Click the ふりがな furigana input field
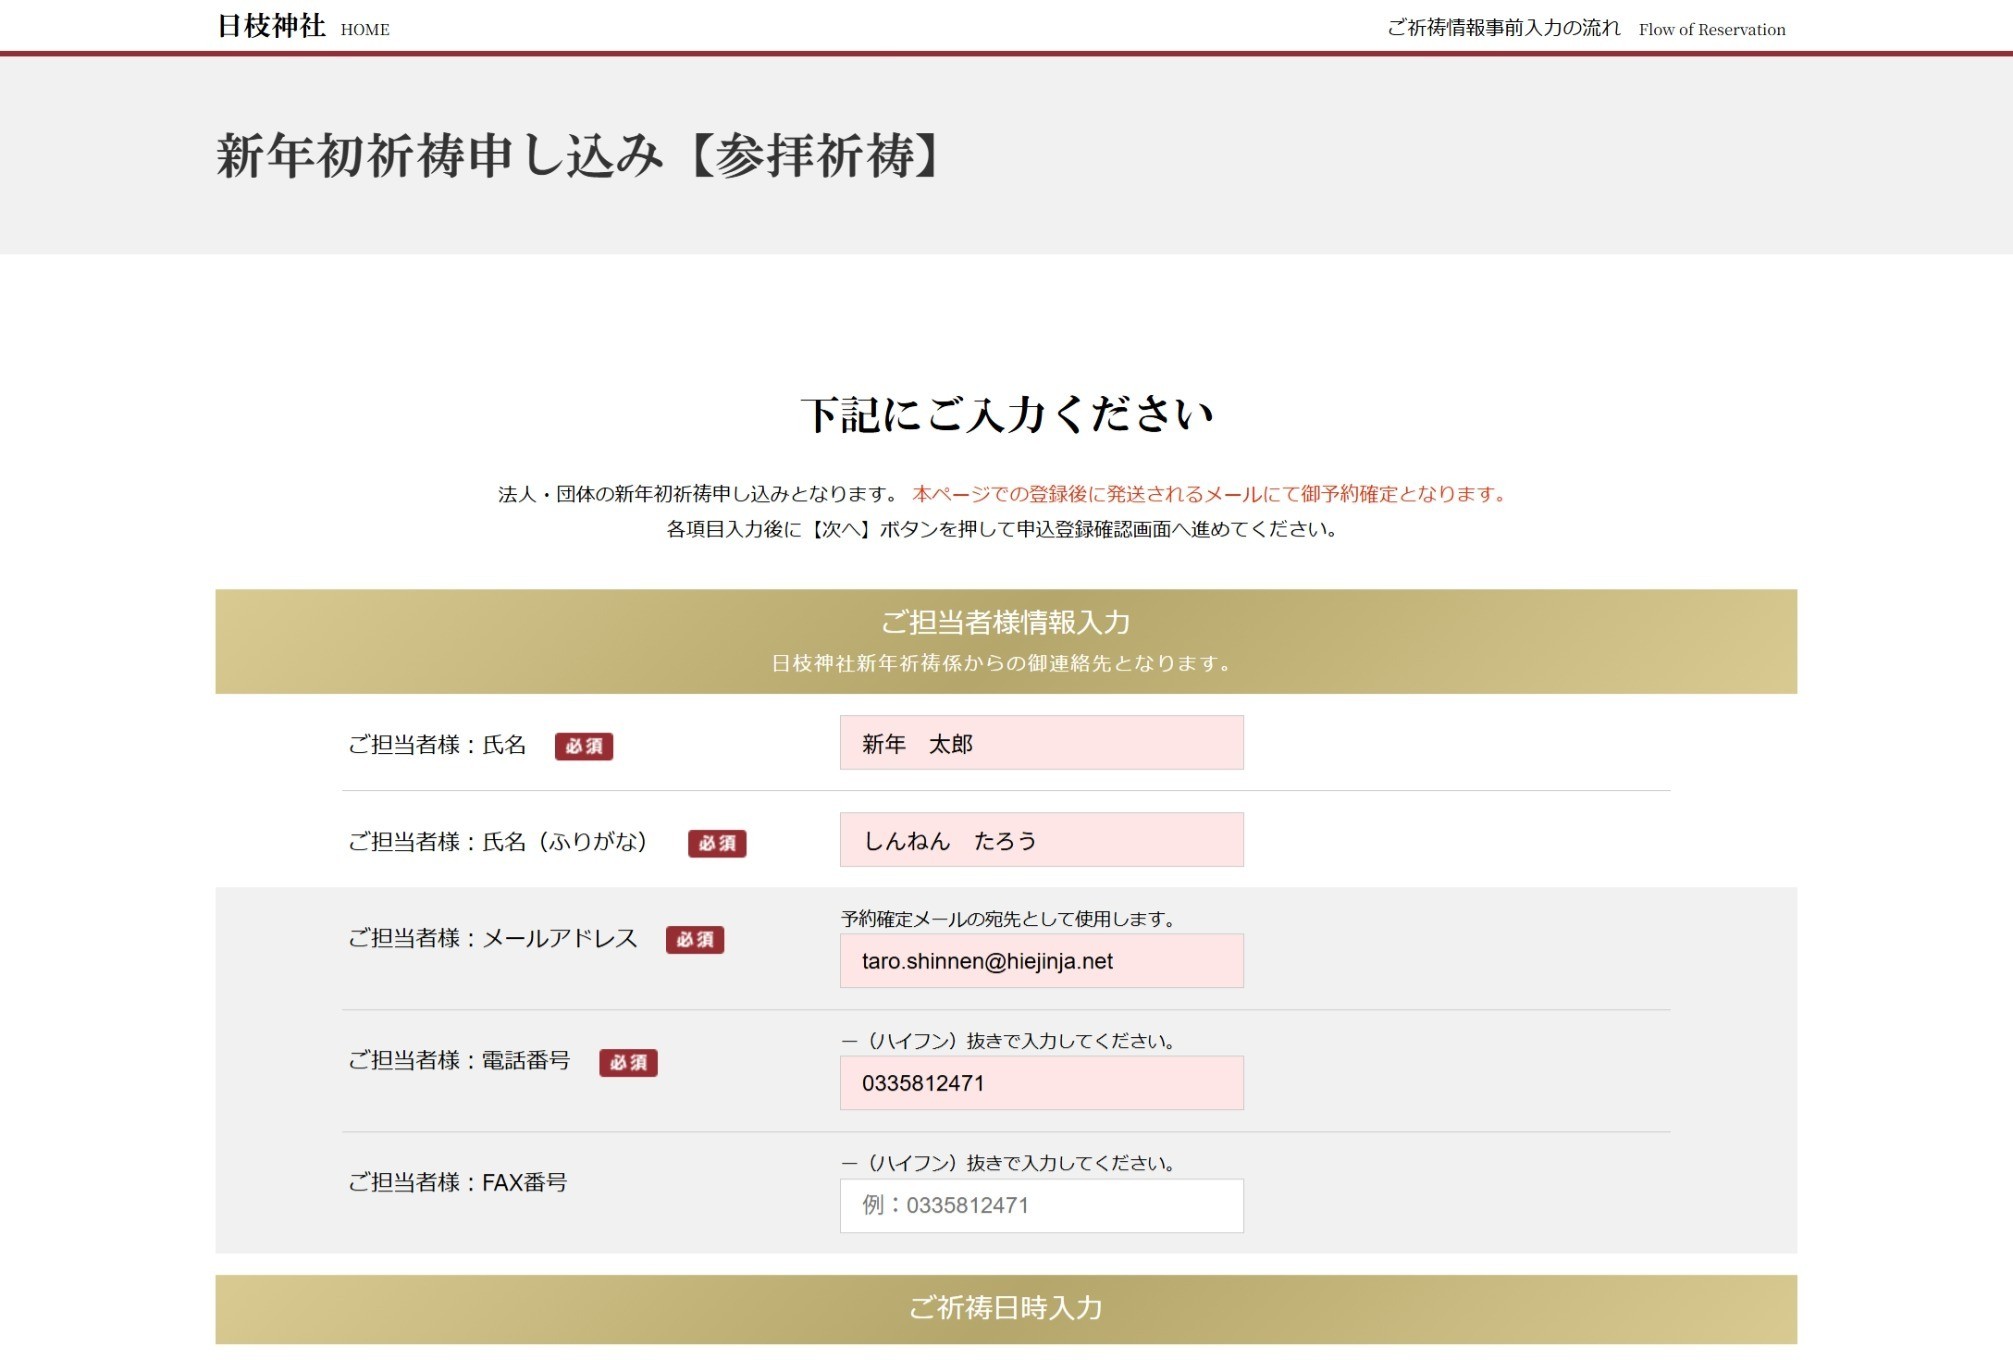 1041,840
